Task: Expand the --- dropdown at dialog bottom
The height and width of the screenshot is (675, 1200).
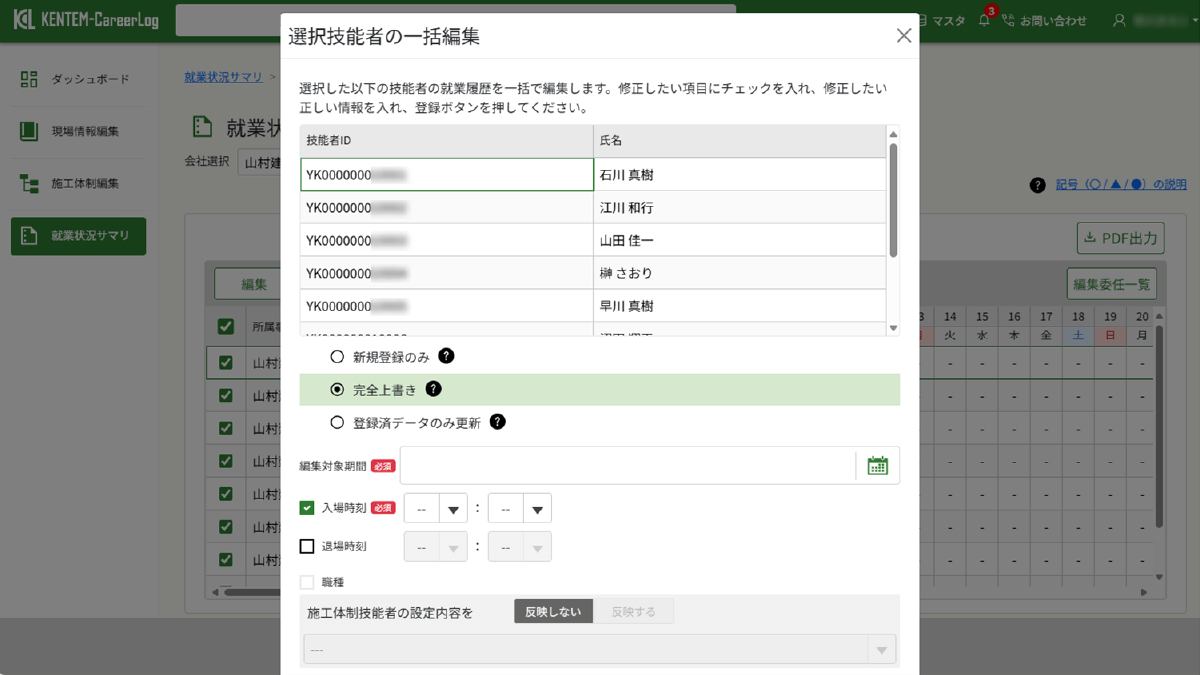Action: pos(880,649)
